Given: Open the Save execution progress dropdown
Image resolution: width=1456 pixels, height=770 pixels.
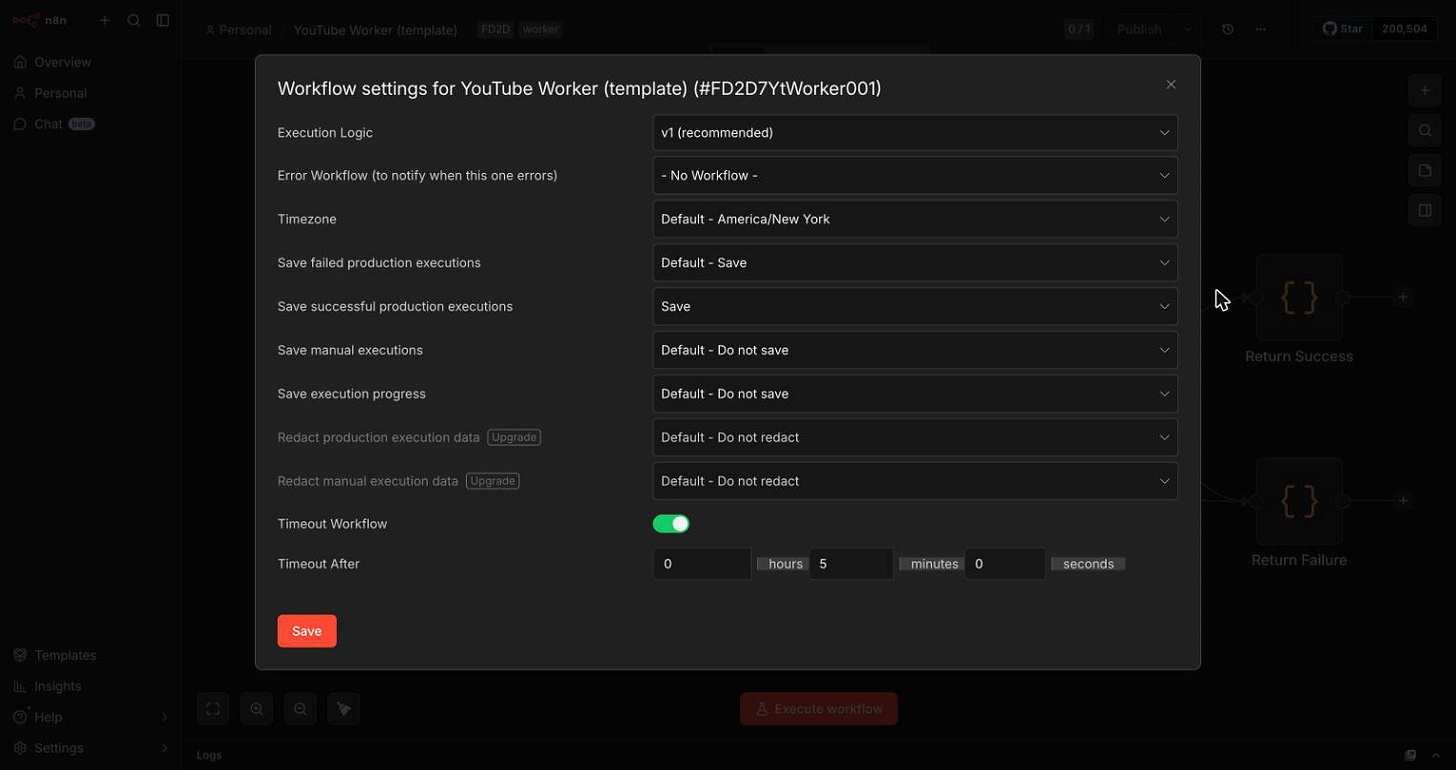Looking at the screenshot, I should click(915, 394).
